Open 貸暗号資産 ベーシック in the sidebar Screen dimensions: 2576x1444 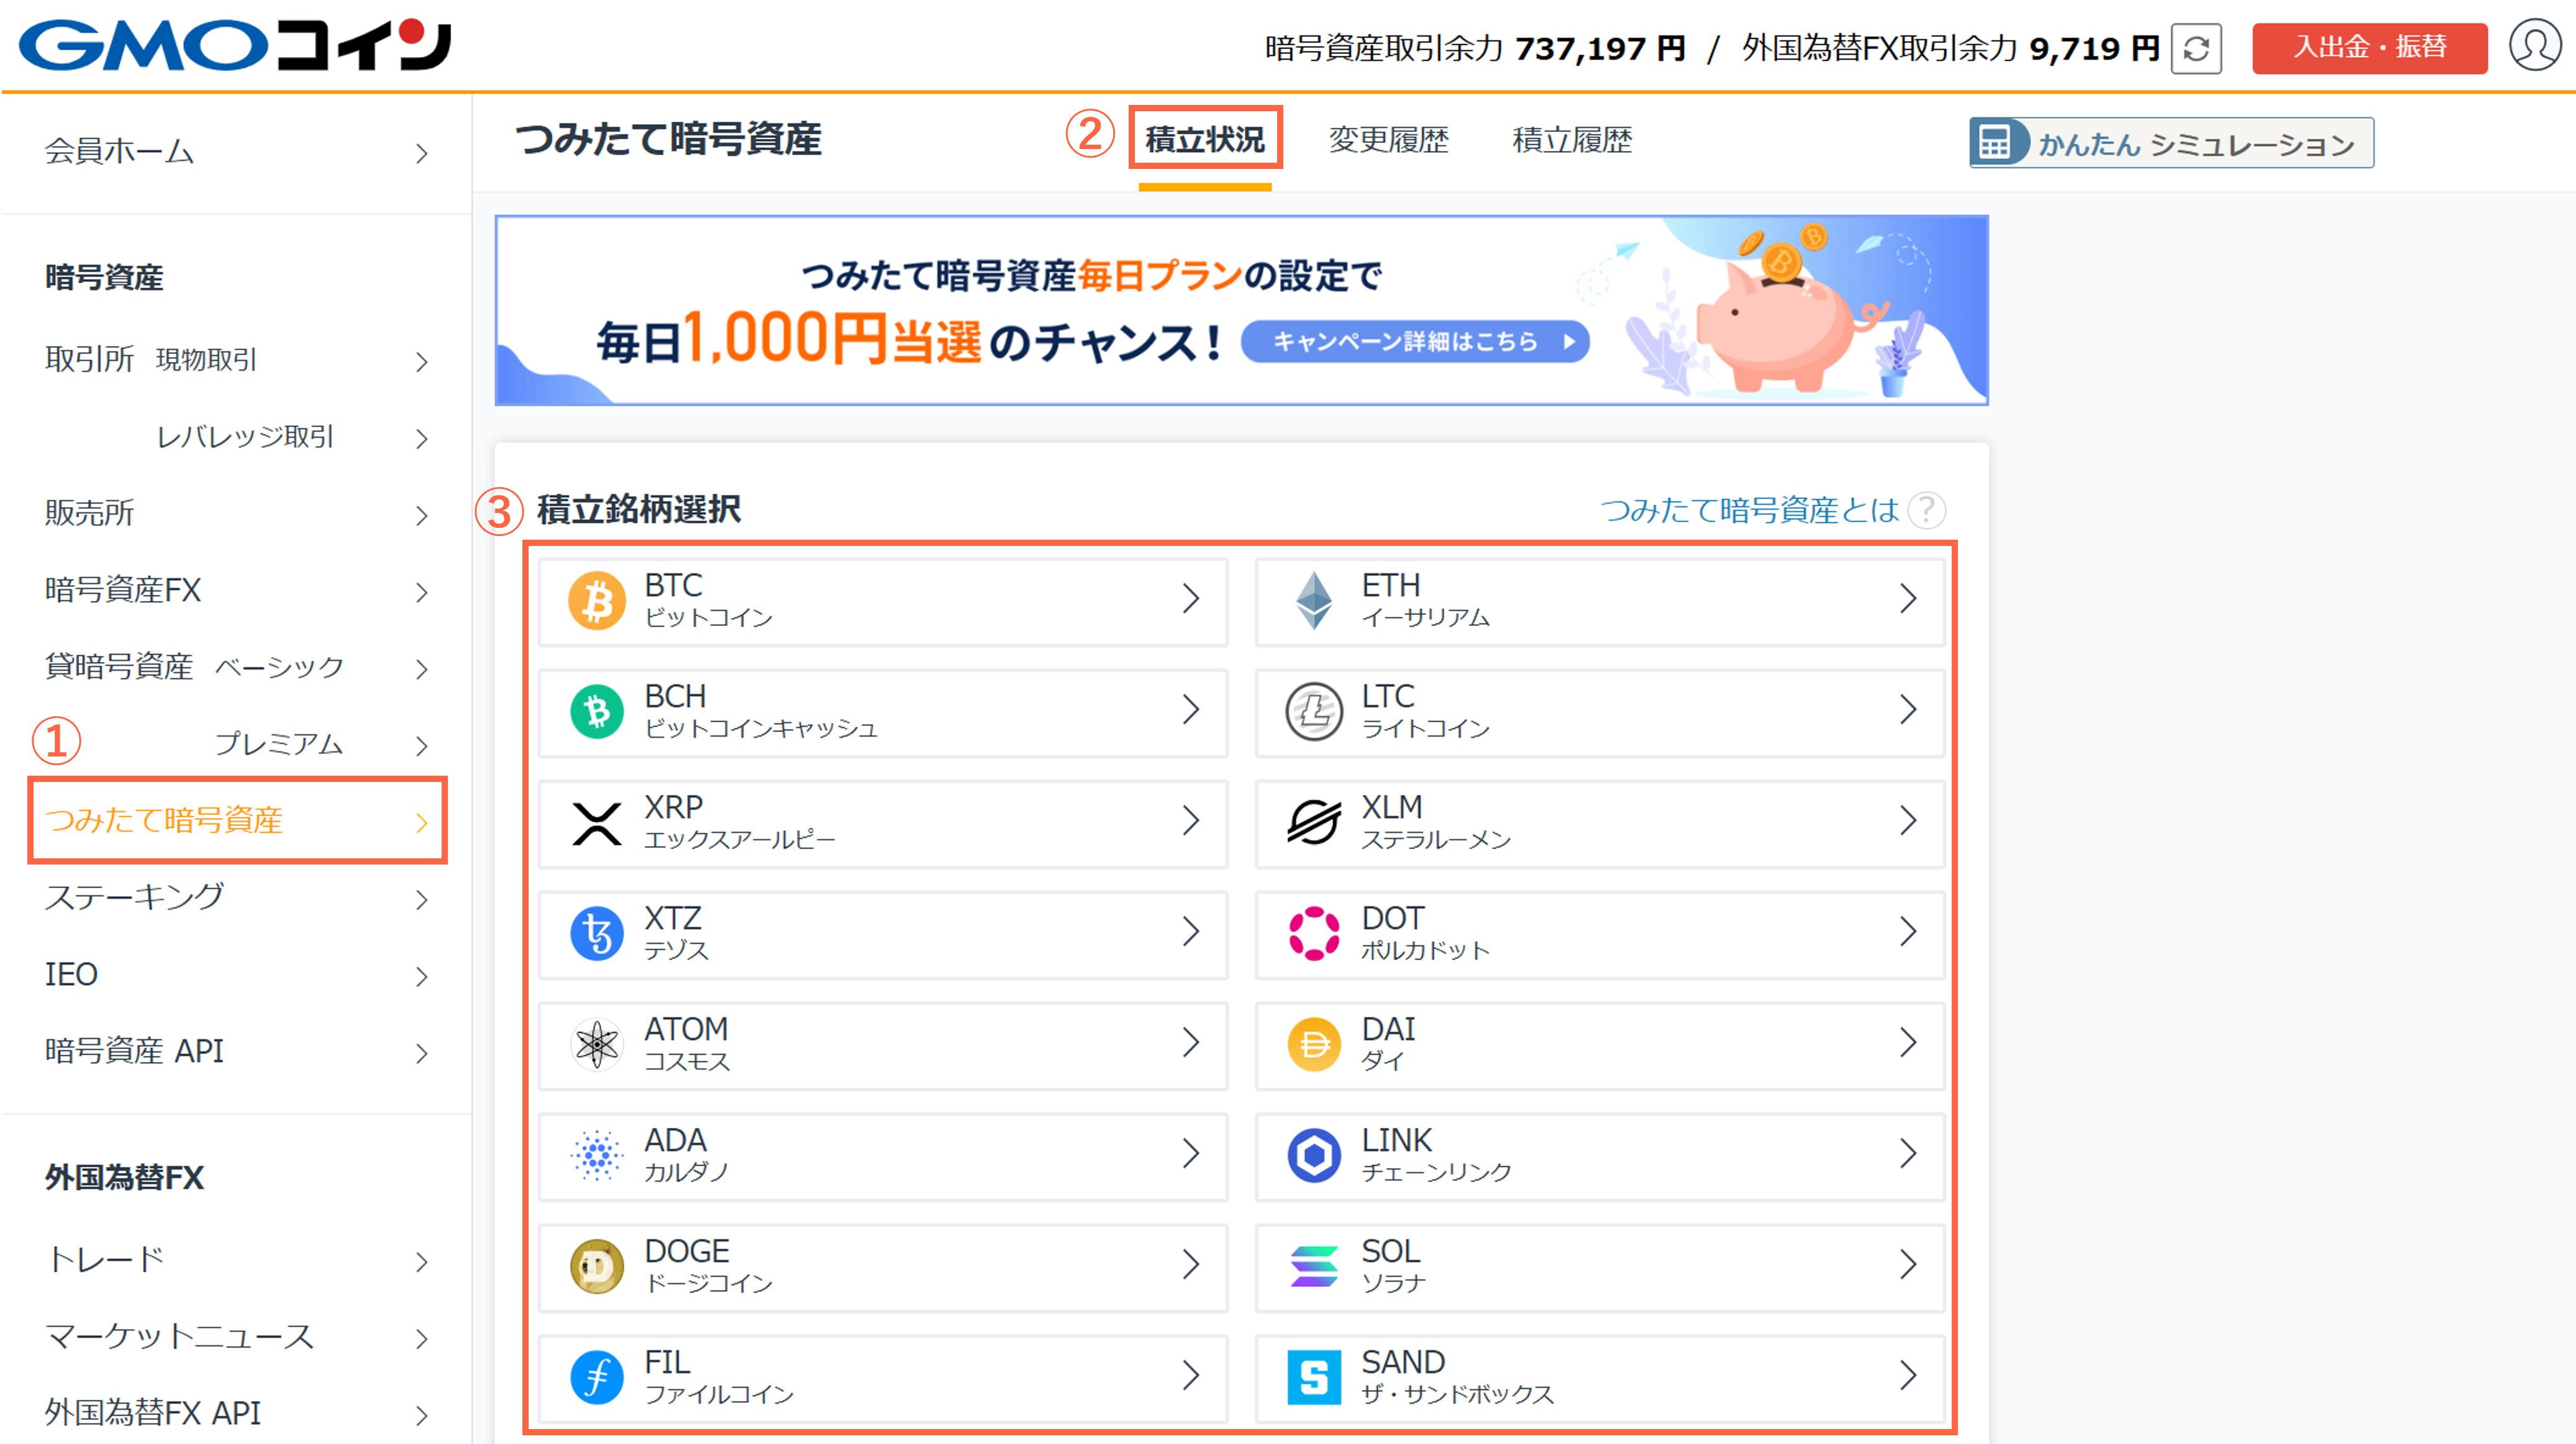coord(236,667)
